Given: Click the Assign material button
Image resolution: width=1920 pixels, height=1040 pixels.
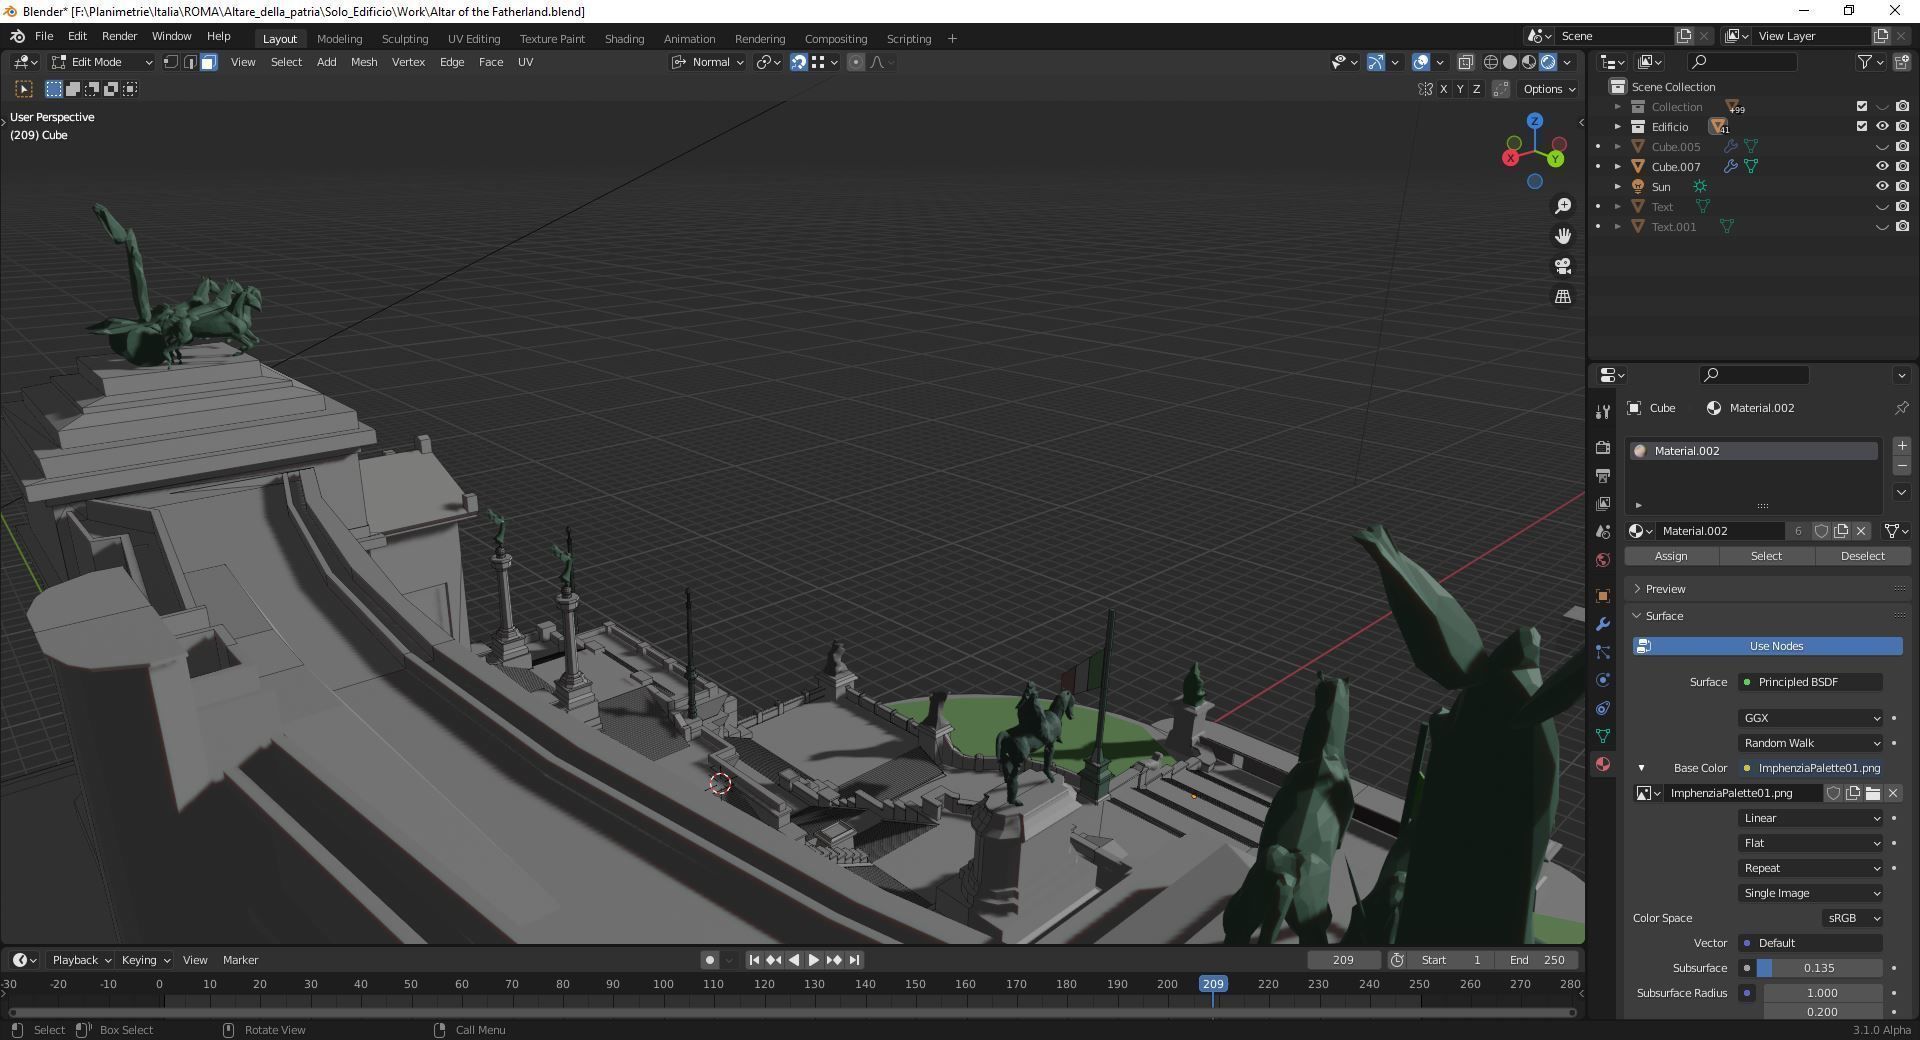Looking at the screenshot, I should coord(1671,556).
